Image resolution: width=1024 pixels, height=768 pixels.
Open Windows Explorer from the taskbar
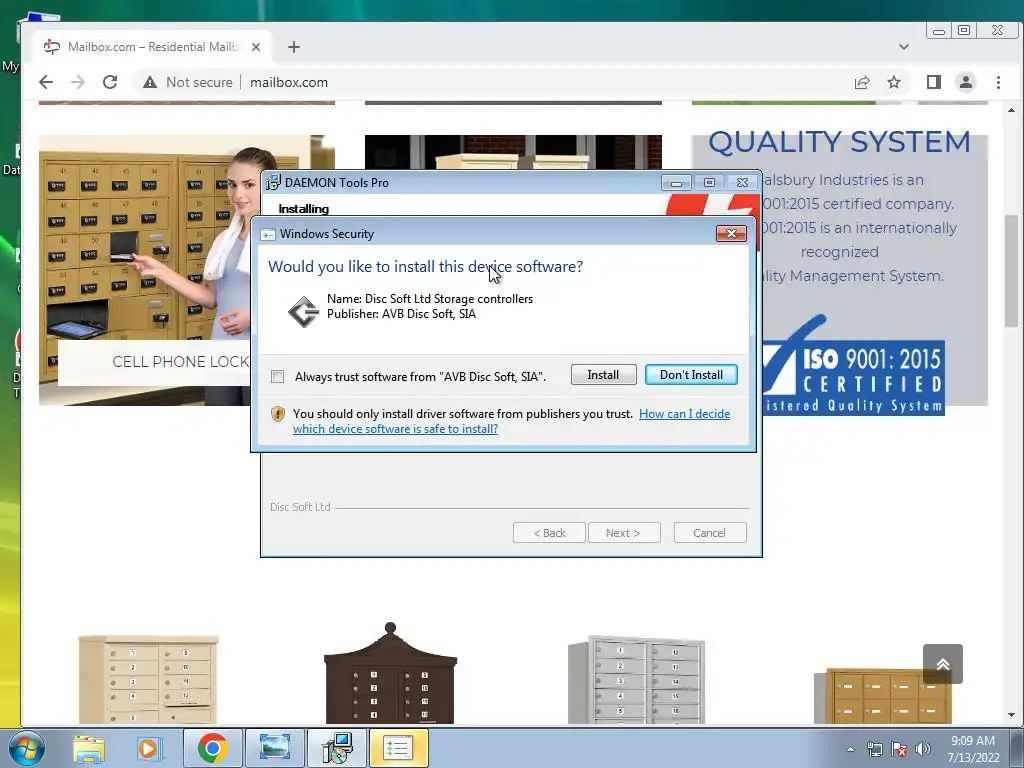tap(89, 748)
